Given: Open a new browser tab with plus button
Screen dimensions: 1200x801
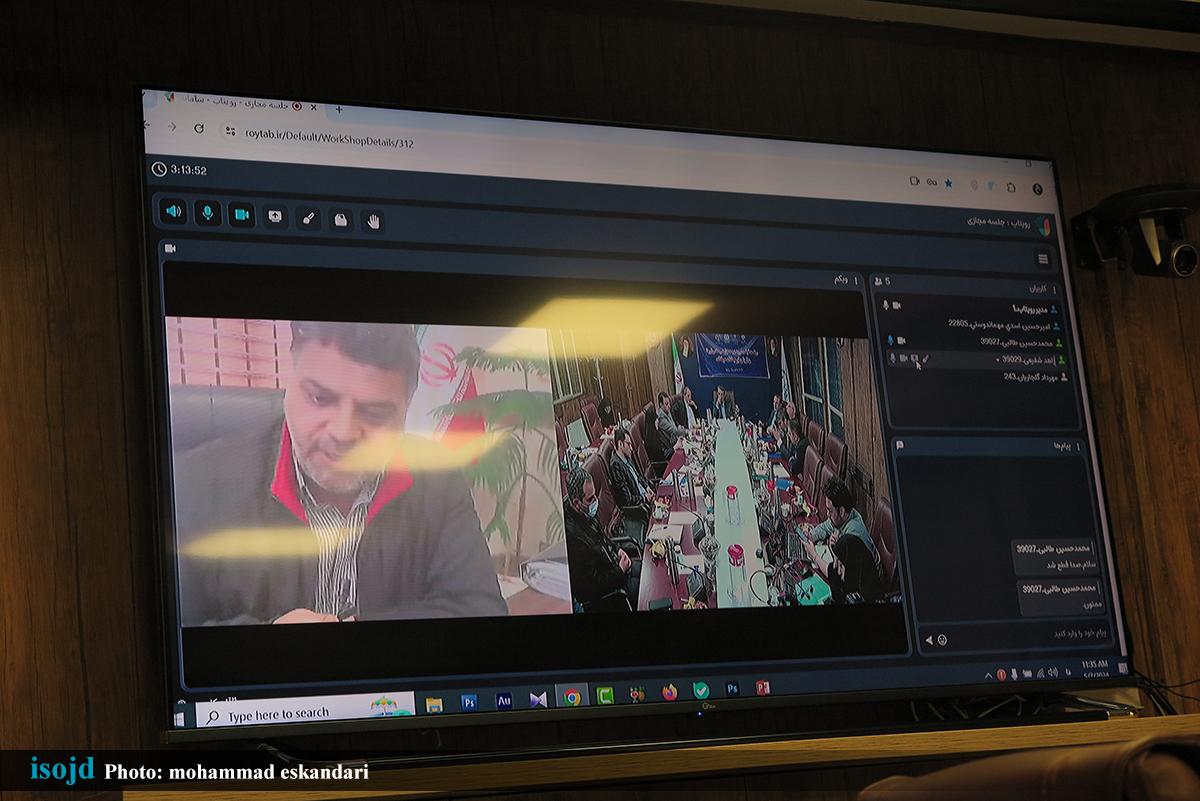Looking at the screenshot, I should (x=339, y=109).
